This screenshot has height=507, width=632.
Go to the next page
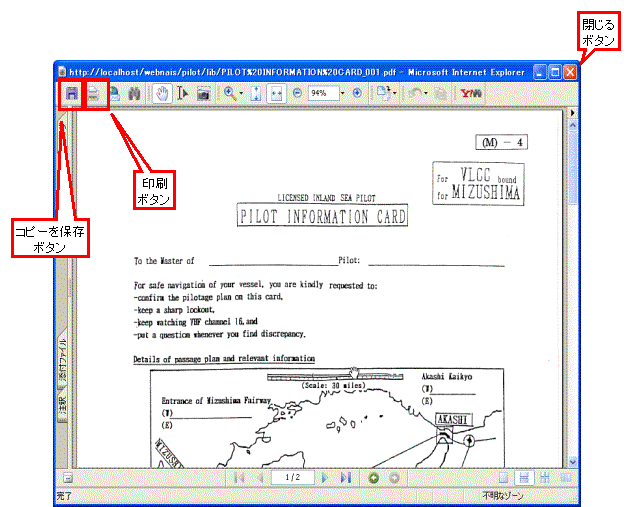click(x=325, y=478)
